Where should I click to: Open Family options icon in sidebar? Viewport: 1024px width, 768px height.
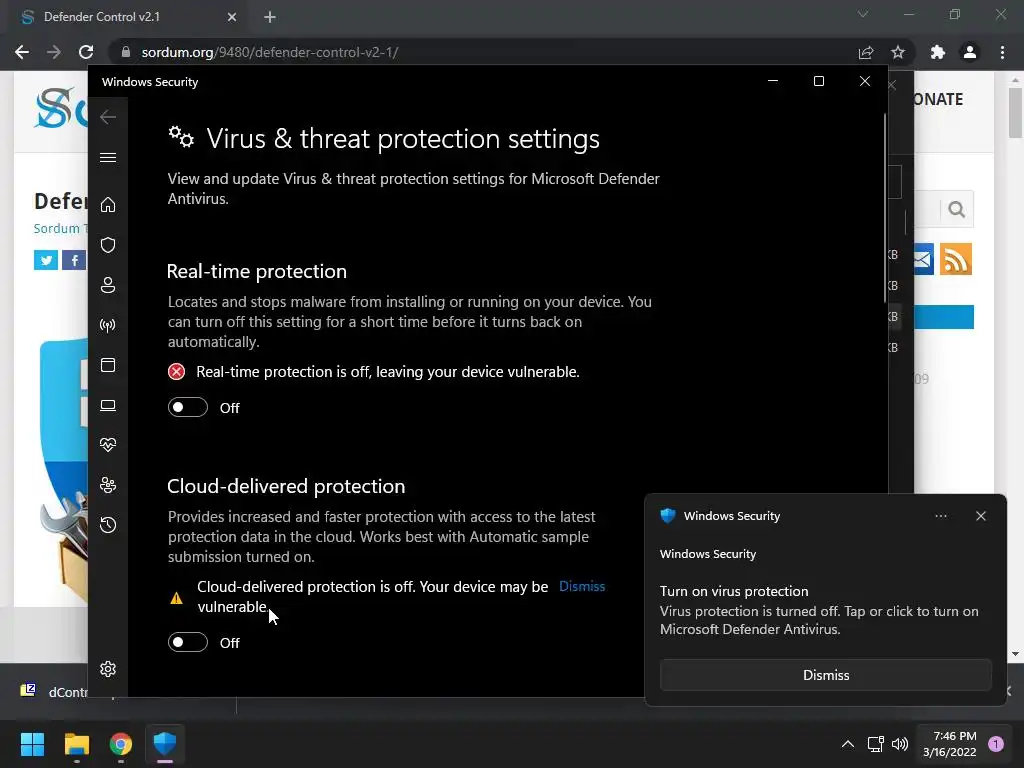108,485
